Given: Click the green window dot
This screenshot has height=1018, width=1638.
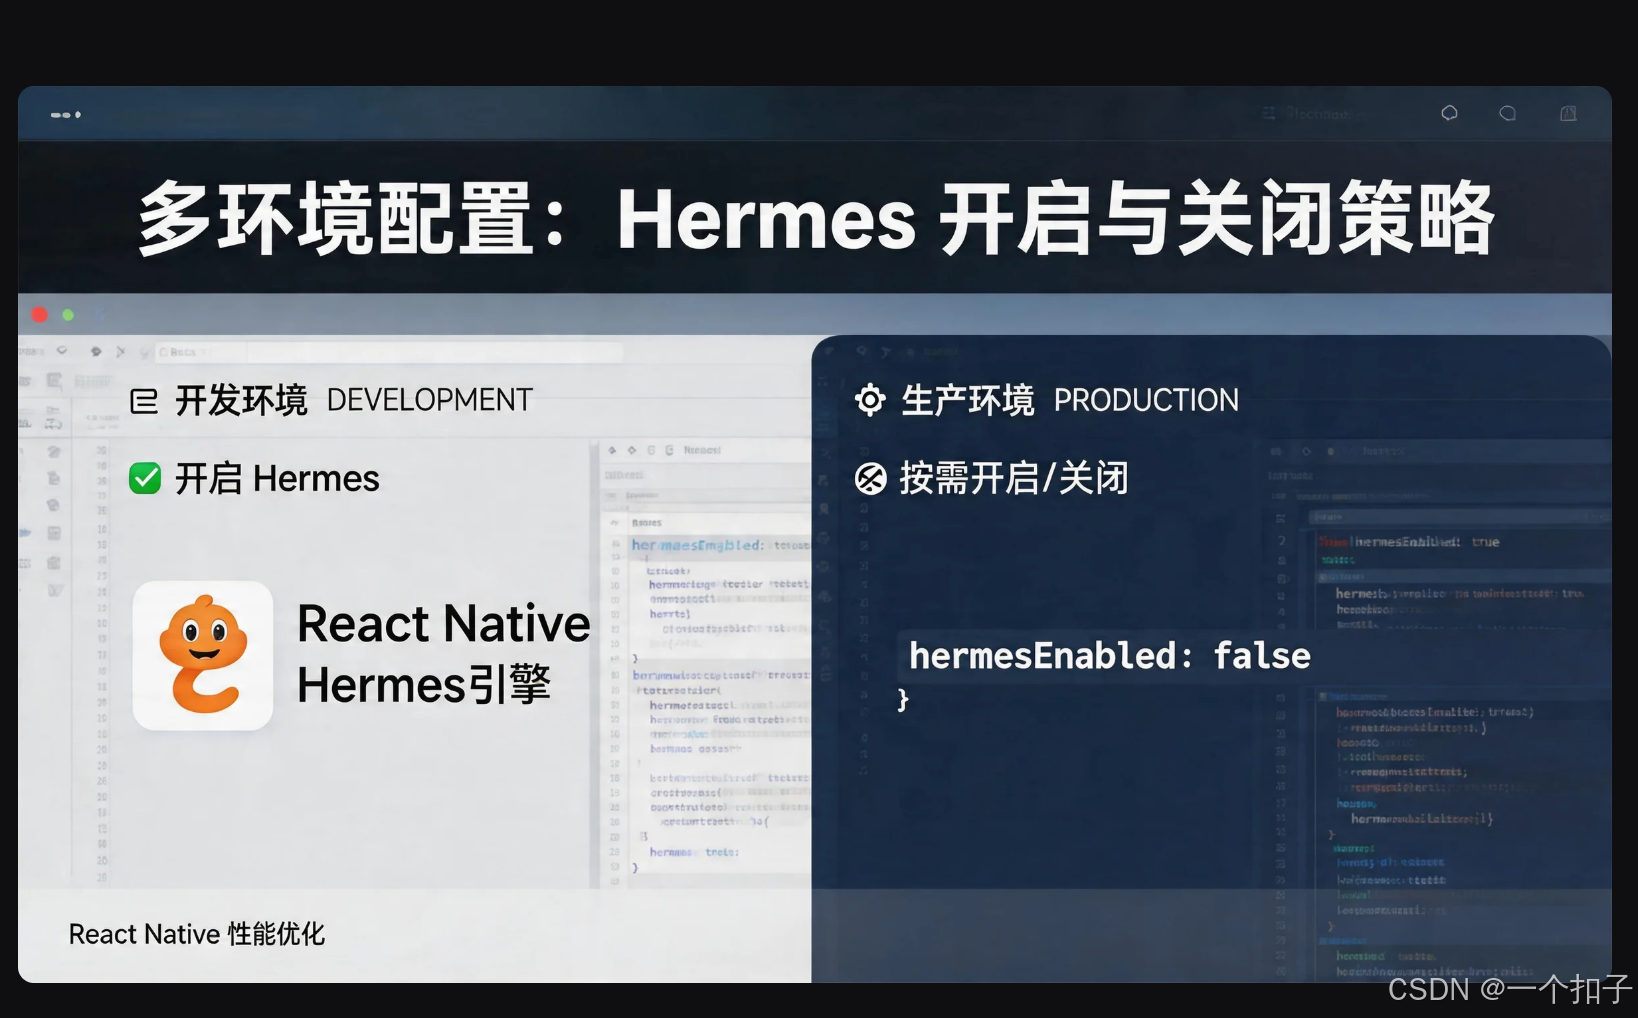Looking at the screenshot, I should coord(68,315).
